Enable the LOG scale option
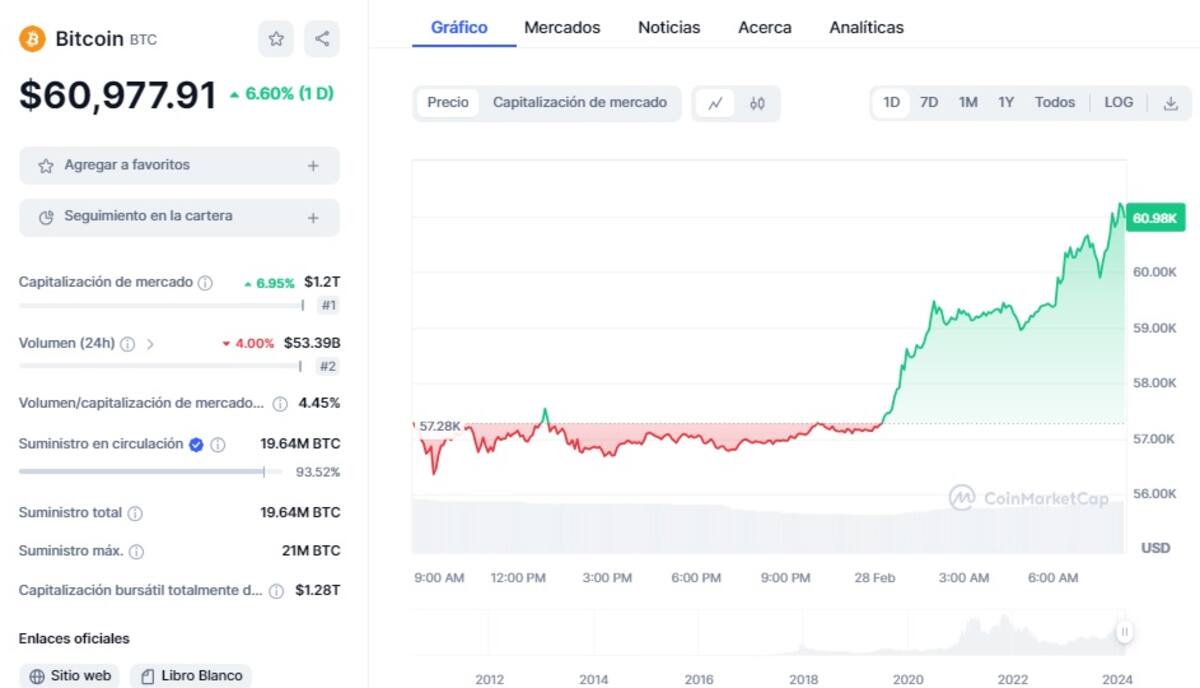Screen dimensions: 1200x688 pos(1118,103)
